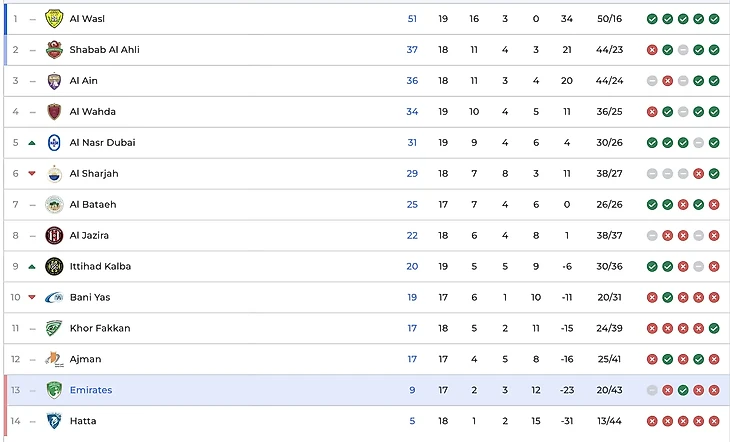Click Hatta's last form result icon
The image size is (730, 442).
pyautogui.click(x=714, y=421)
